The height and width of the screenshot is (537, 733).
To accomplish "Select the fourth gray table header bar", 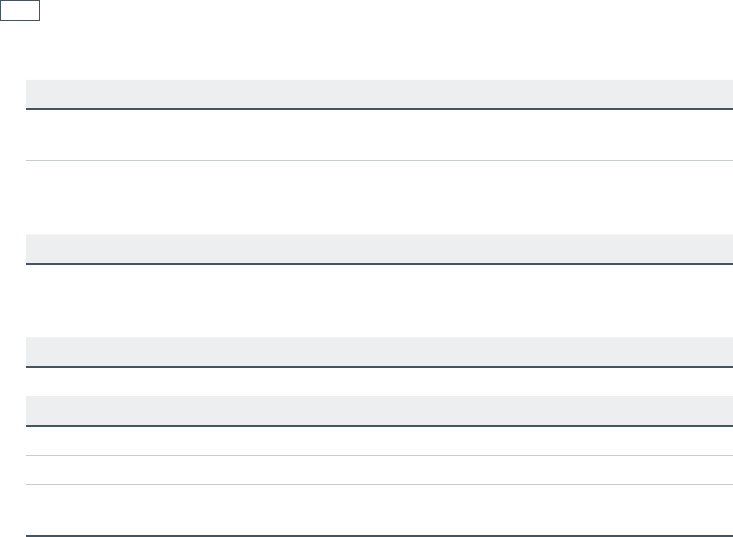I will pyautogui.click(x=379, y=410).
